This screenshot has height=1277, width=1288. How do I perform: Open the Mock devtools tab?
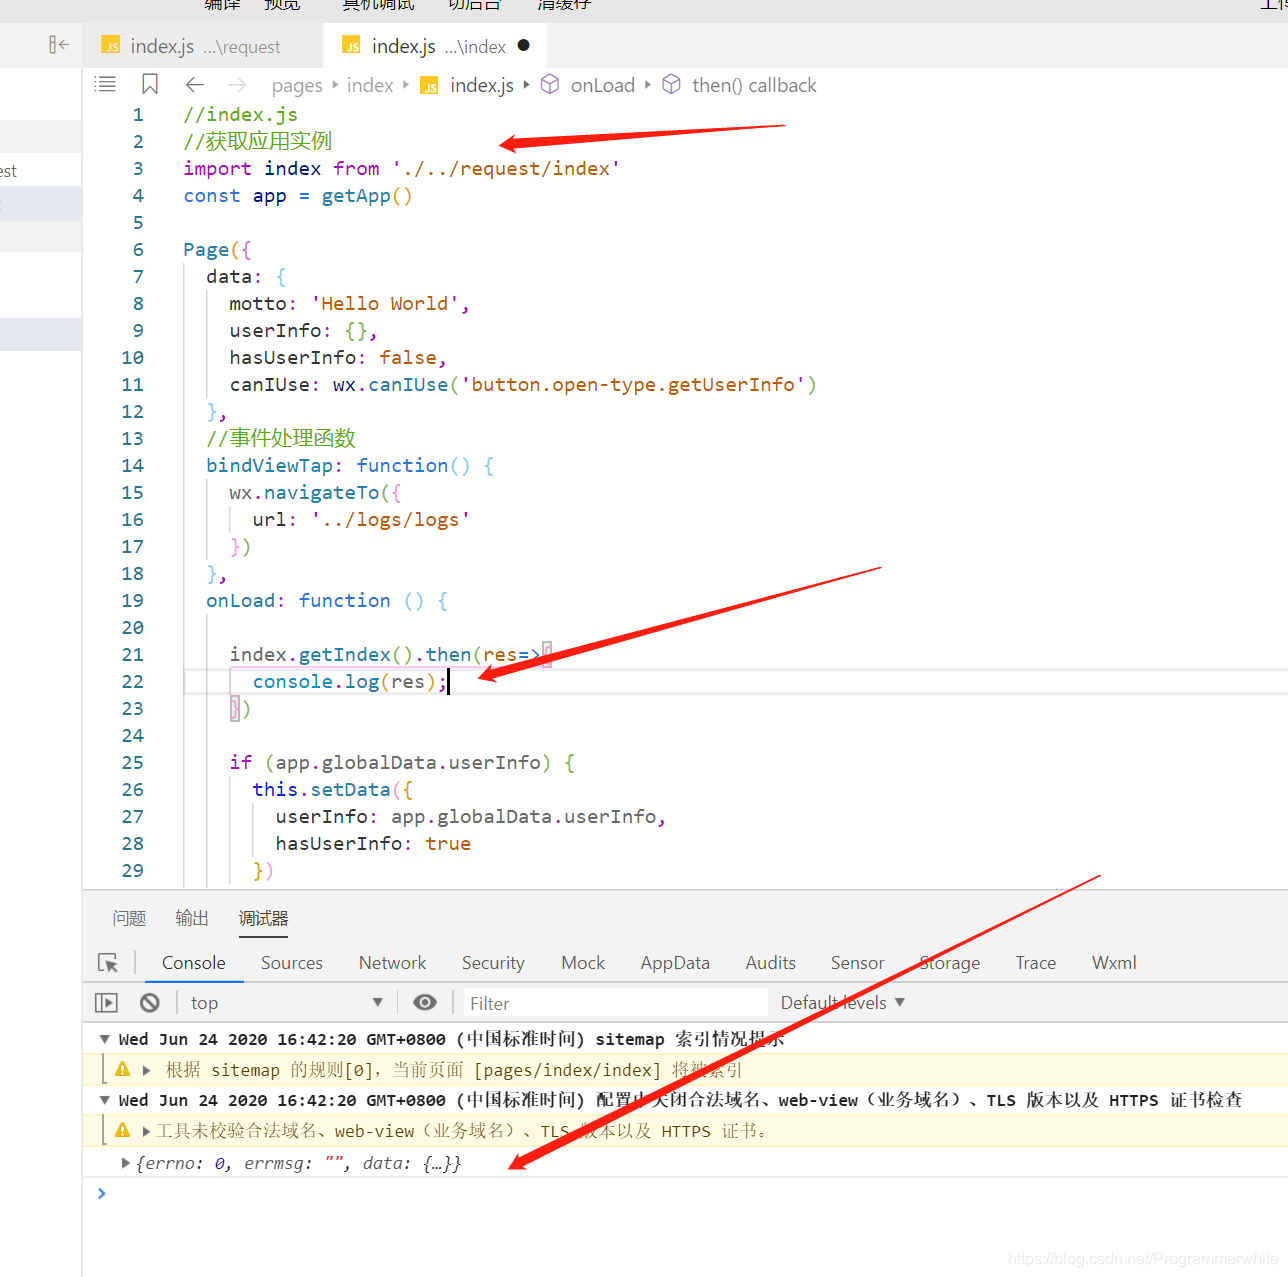[x=583, y=963]
